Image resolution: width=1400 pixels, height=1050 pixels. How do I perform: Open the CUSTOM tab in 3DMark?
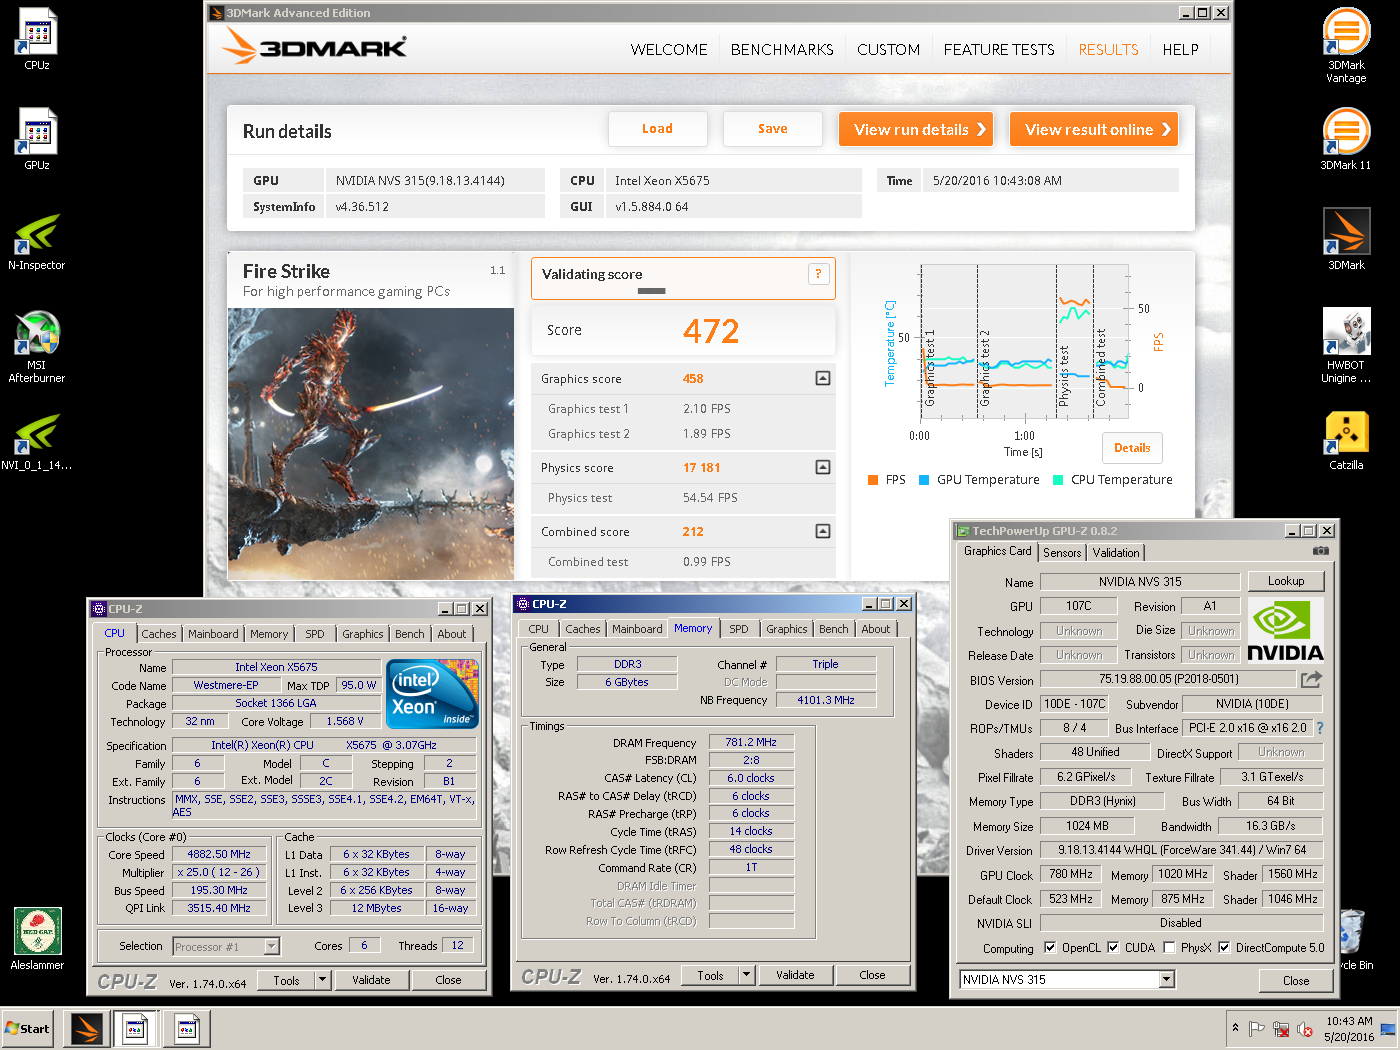point(888,49)
